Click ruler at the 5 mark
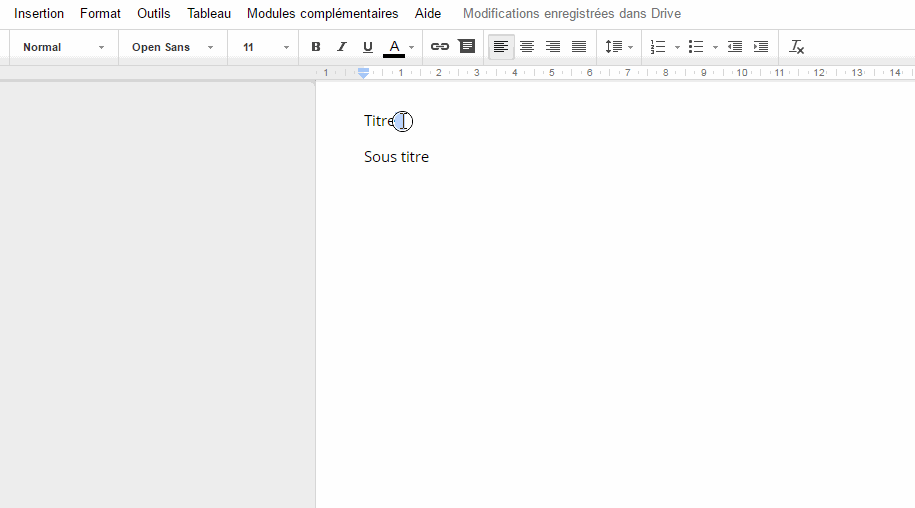This screenshot has height=508, width=915. [551, 73]
